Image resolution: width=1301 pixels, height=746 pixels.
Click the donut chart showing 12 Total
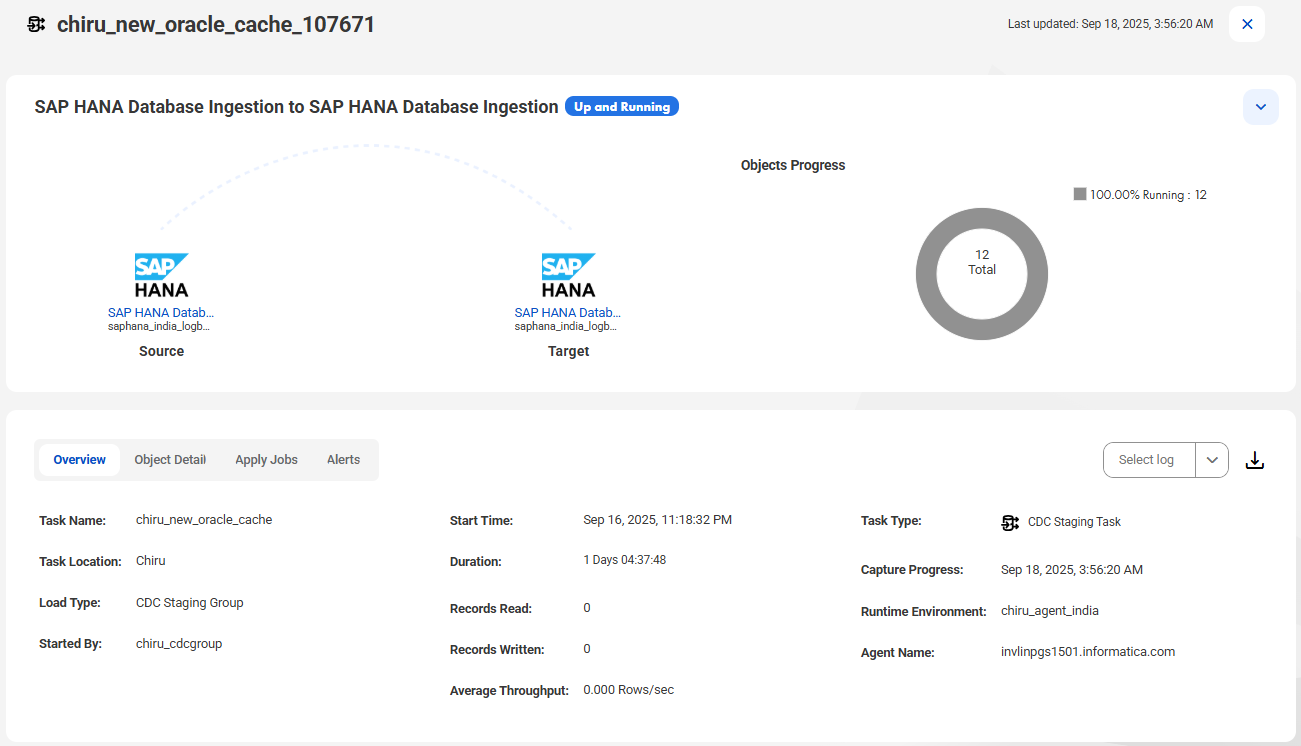pyautogui.click(x=982, y=274)
